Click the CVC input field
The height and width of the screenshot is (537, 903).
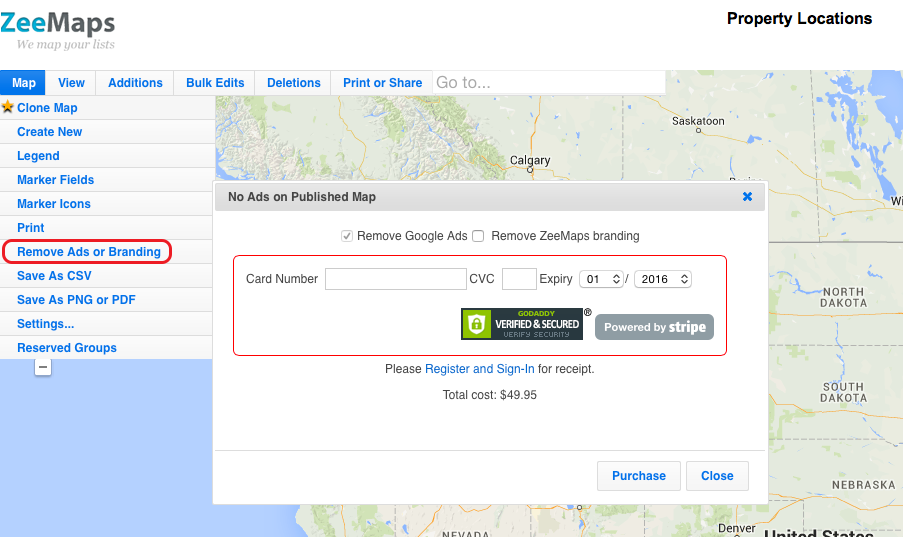click(519, 279)
